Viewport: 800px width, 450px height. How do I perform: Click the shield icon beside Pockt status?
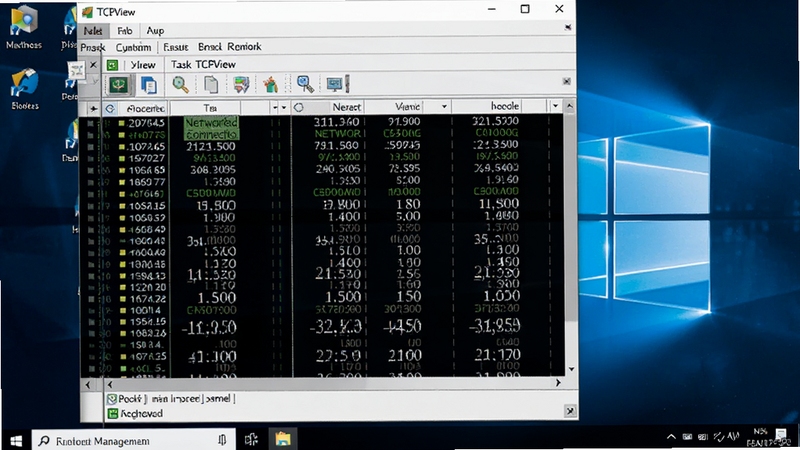pyautogui.click(x=112, y=399)
